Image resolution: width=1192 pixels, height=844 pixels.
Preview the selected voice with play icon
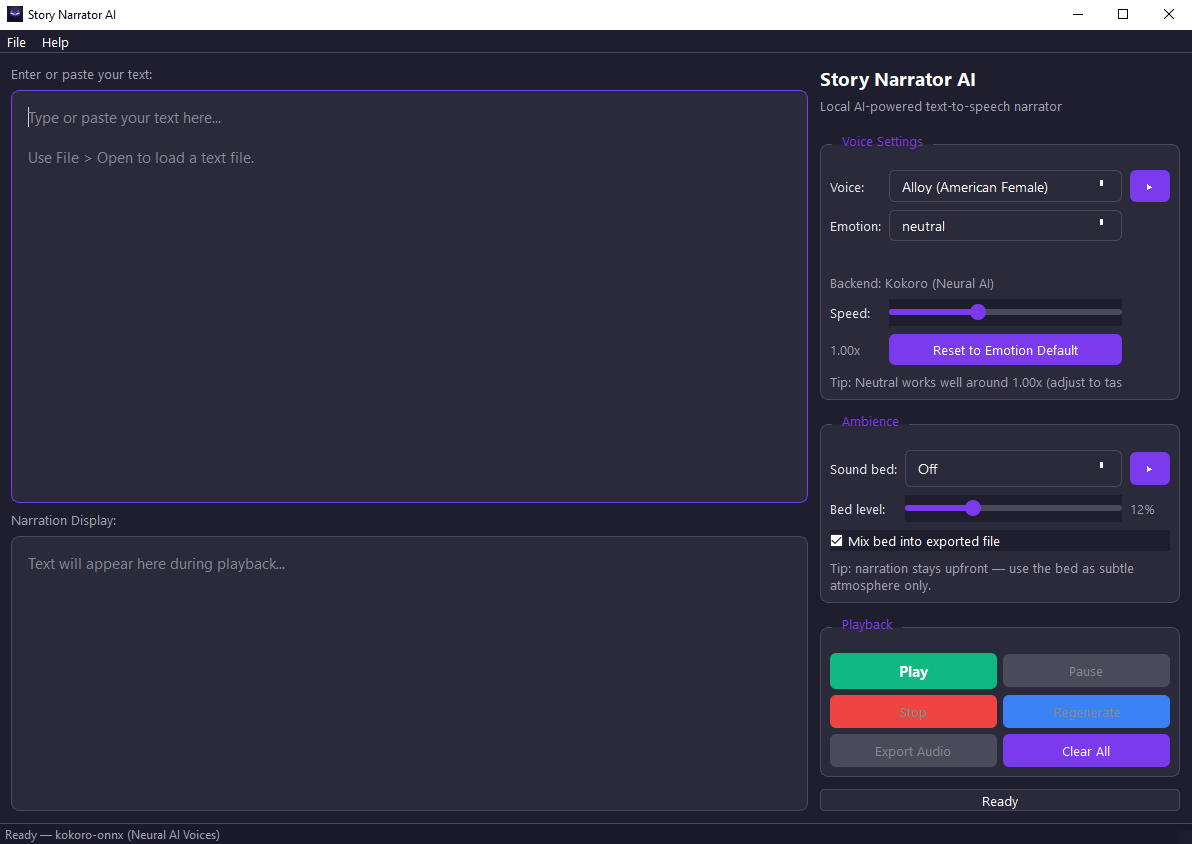pyautogui.click(x=1149, y=186)
